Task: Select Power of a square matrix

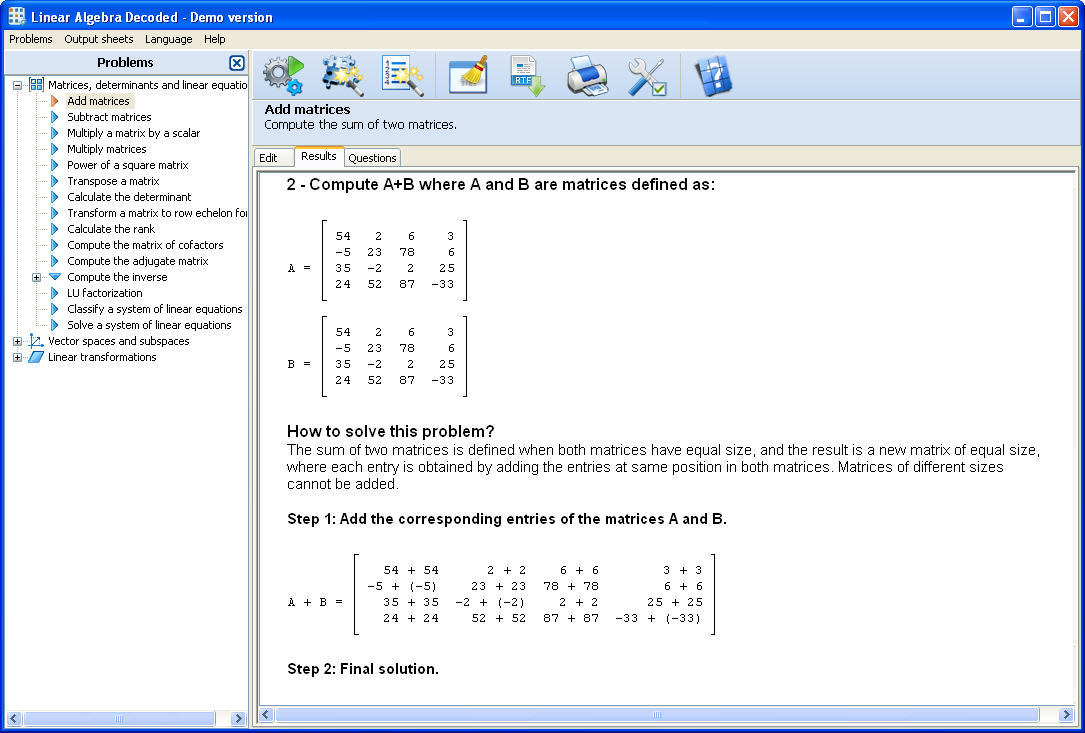Action: pos(127,165)
